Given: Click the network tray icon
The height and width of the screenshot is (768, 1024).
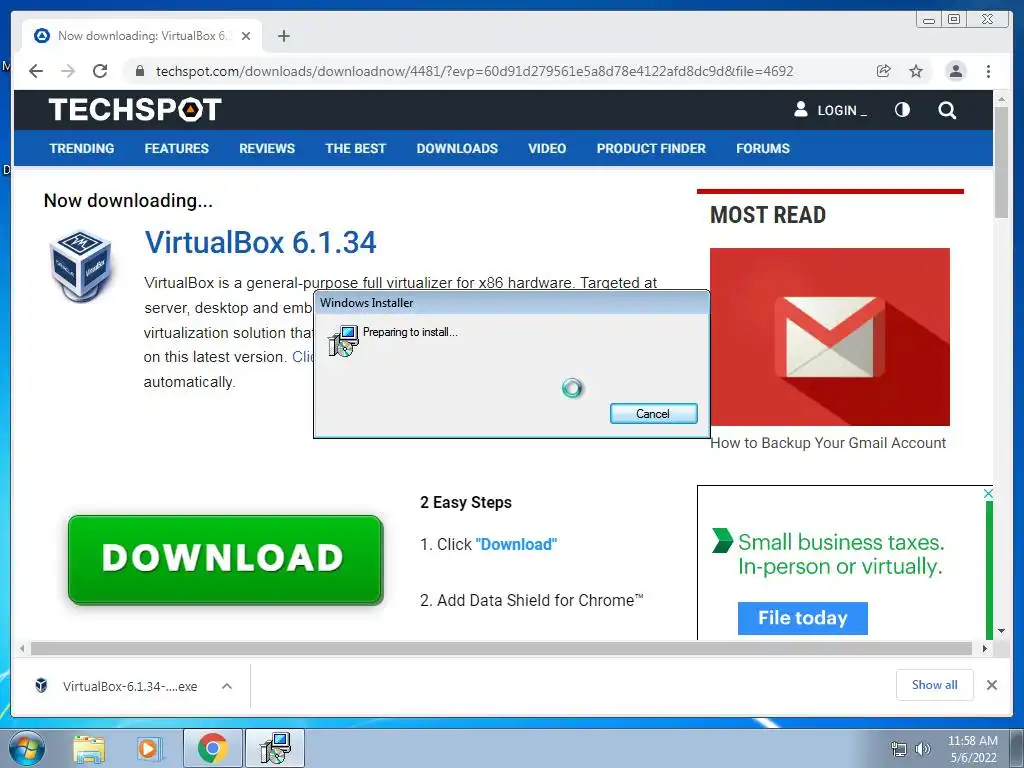Looking at the screenshot, I should pyautogui.click(x=900, y=749).
